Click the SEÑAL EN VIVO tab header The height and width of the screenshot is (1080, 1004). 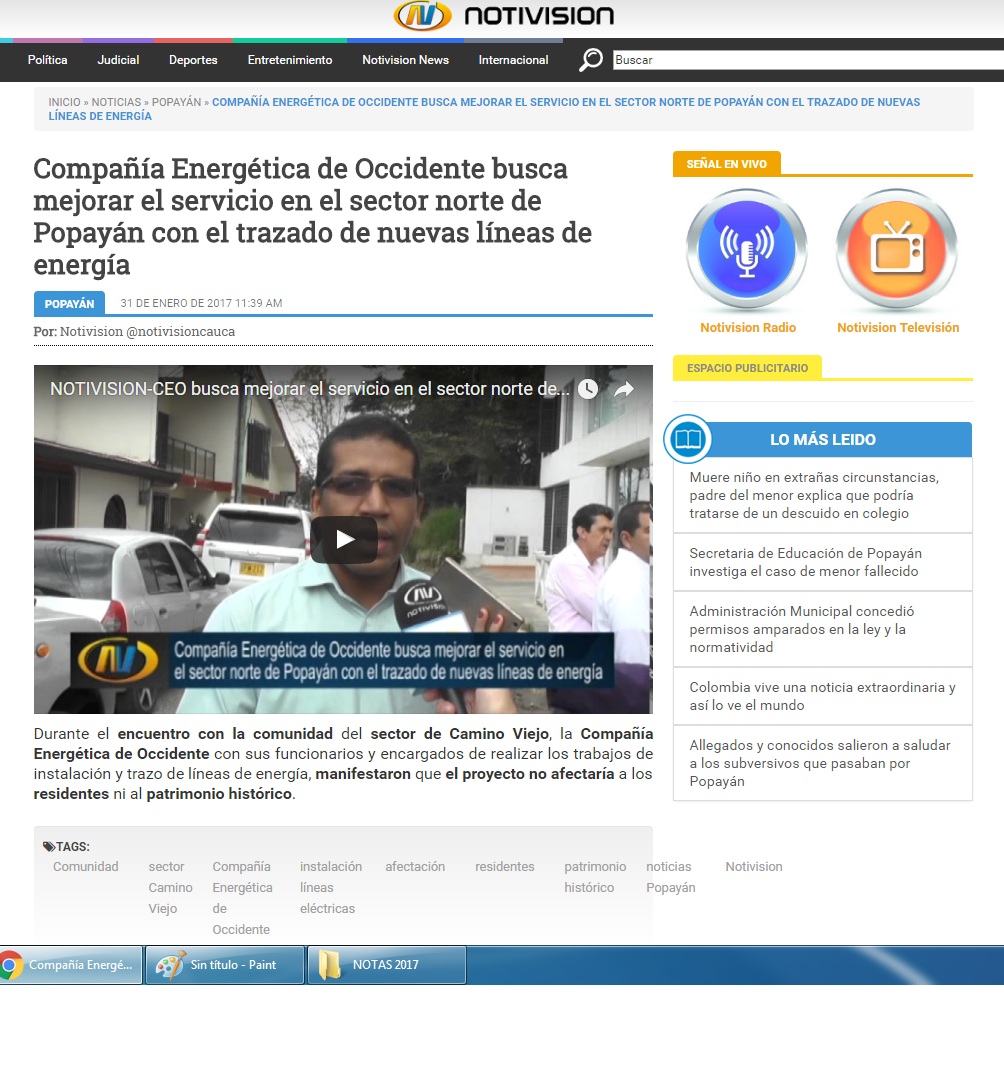point(726,164)
